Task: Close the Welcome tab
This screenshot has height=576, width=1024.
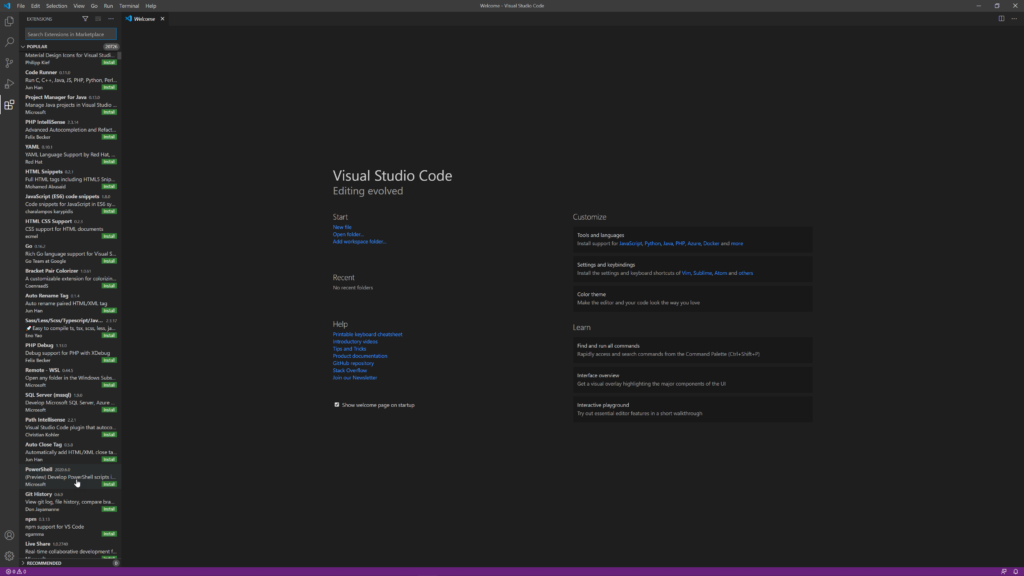Action: 163,19
